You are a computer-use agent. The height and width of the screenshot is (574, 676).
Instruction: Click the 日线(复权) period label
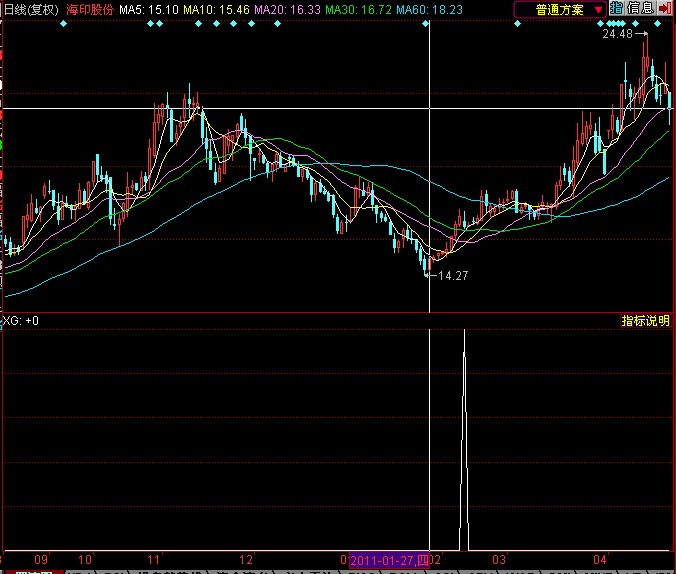(29, 9)
